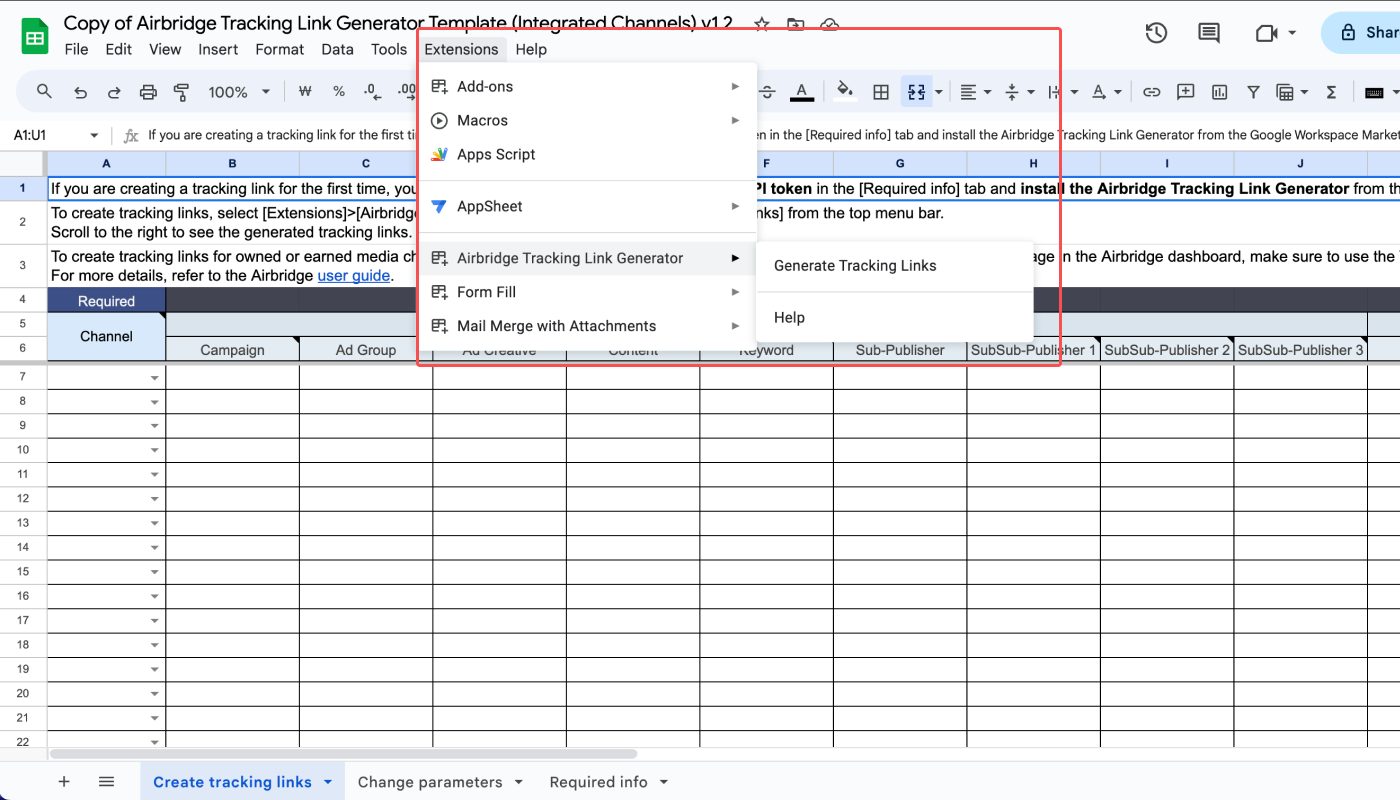Open horizontal align options
This screenshot has width=1400, height=800.
(x=975, y=92)
